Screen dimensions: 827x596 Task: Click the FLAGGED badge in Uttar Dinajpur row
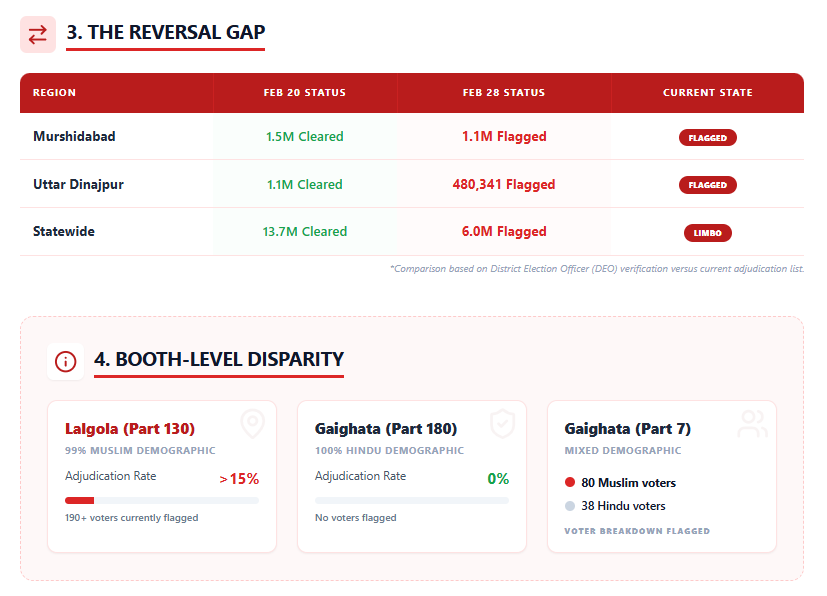pyautogui.click(x=707, y=185)
